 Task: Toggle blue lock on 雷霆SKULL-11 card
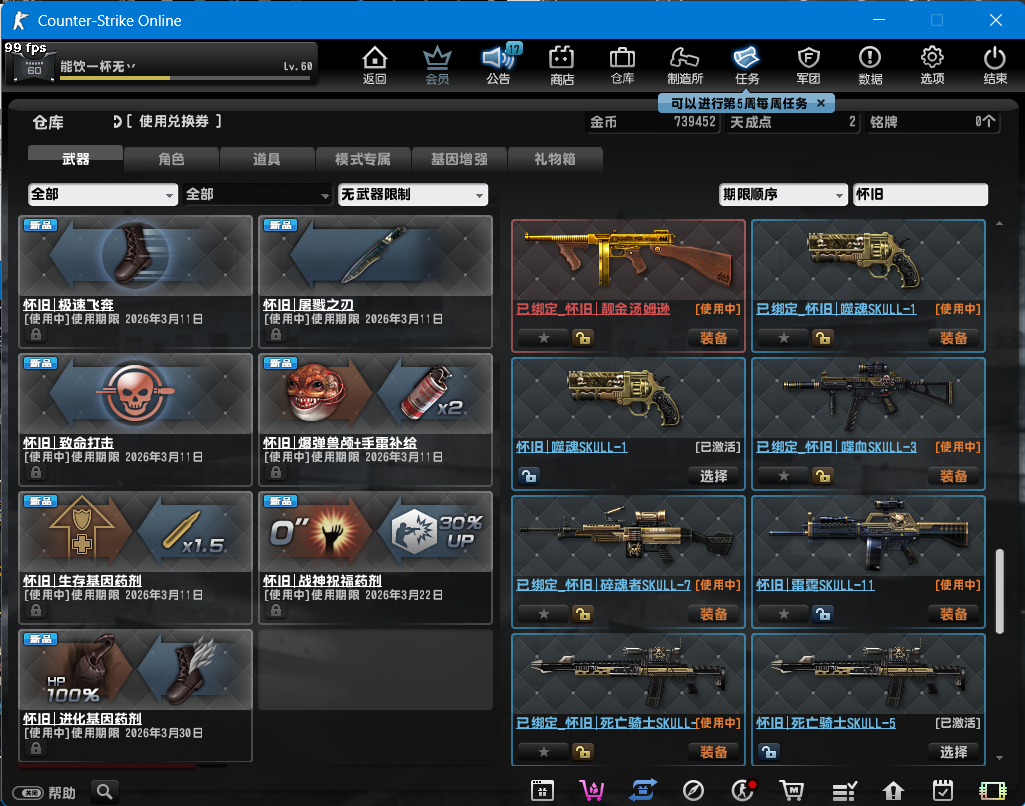click(x=822, y=614)
